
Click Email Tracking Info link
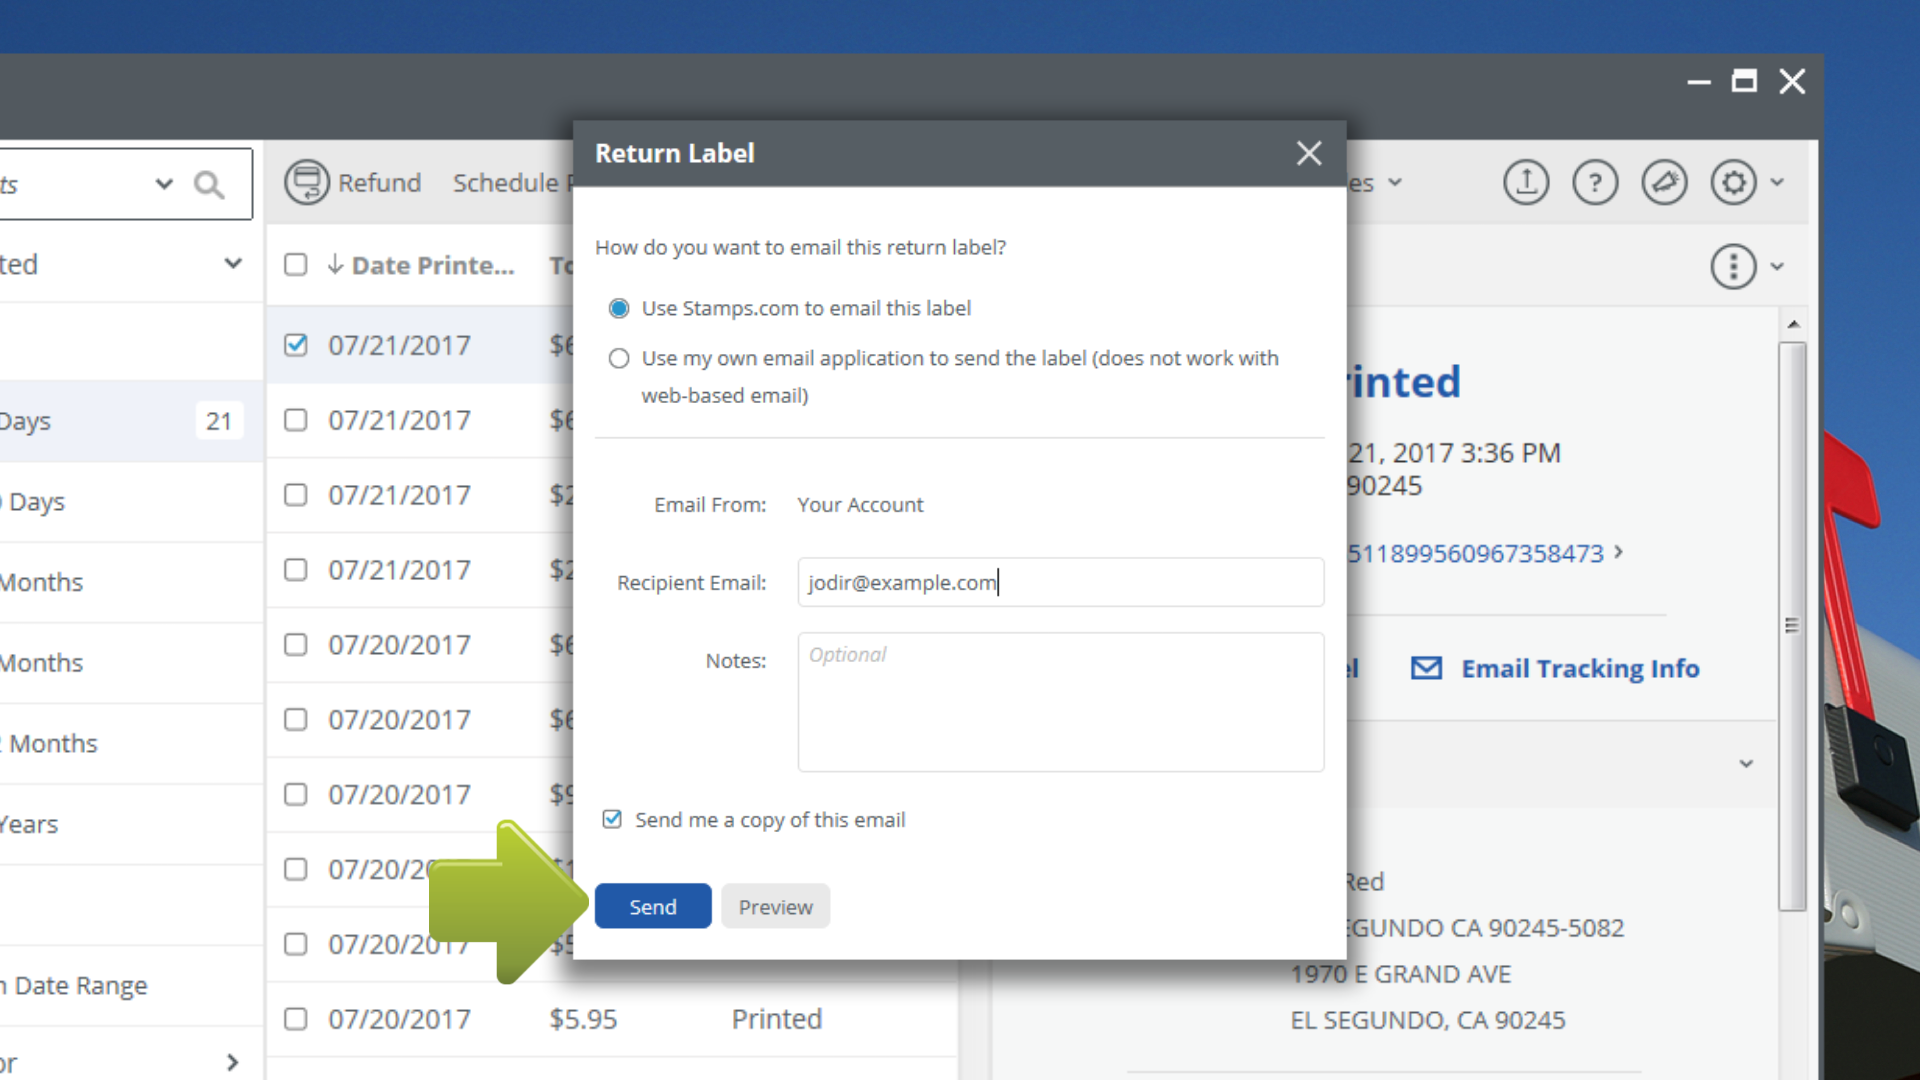tap(1579, 668)
